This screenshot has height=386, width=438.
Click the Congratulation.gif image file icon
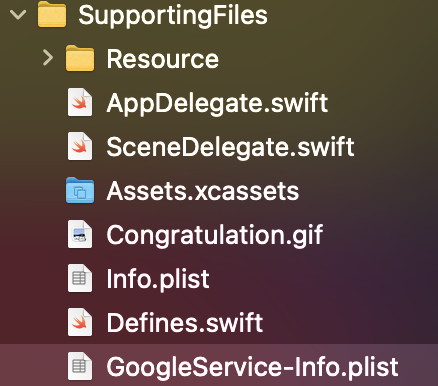click(80, 234)
